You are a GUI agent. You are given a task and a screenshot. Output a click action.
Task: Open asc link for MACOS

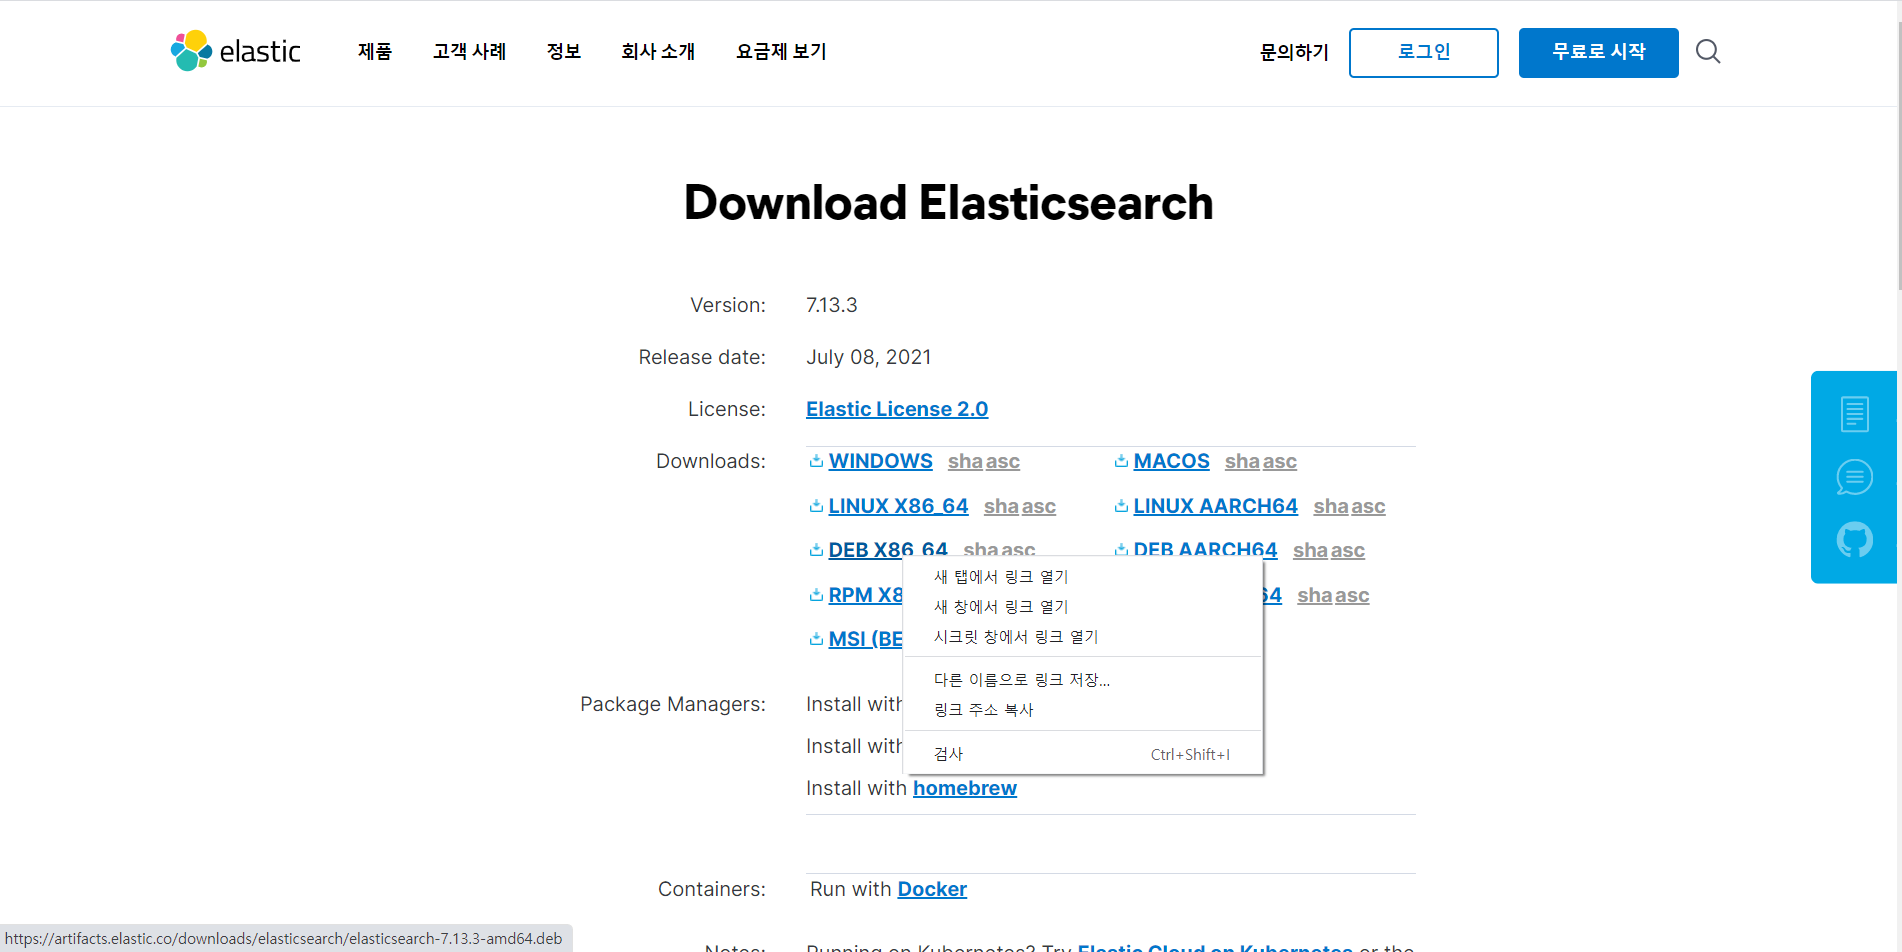pos(1280,461)
